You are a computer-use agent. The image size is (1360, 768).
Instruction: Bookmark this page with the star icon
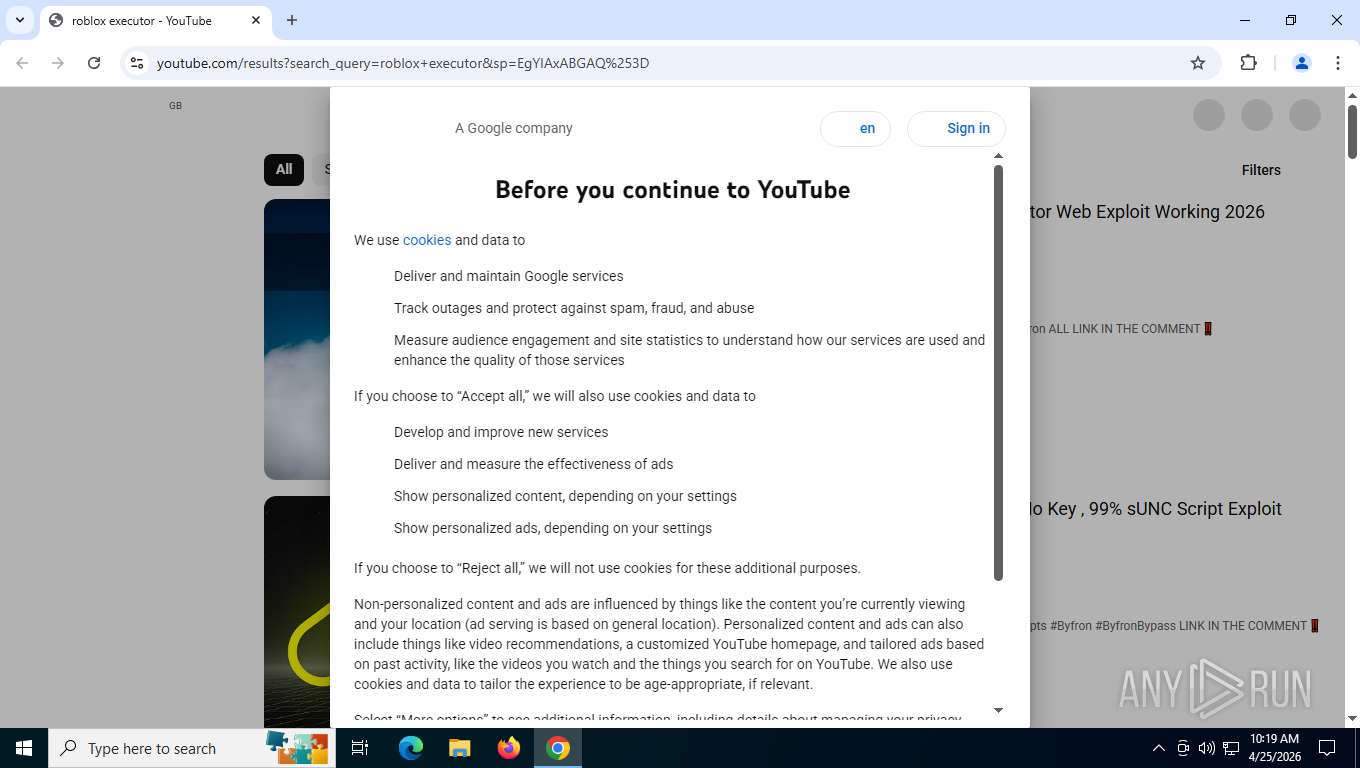tap(1198, 63)
